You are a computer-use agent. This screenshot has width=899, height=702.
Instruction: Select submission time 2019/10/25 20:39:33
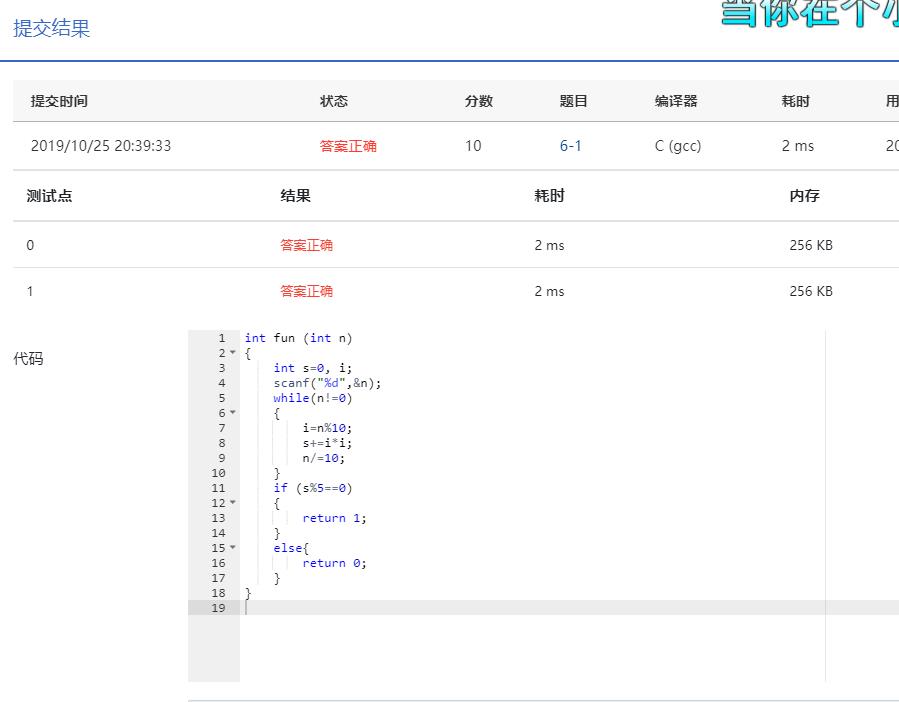point(101,146)
